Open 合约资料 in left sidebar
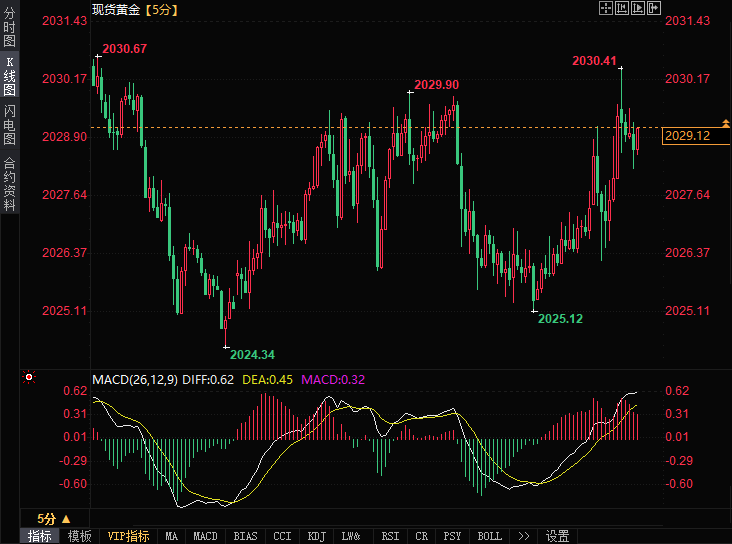The height and width of the screenshot is (544, 732). pos(9,183)
